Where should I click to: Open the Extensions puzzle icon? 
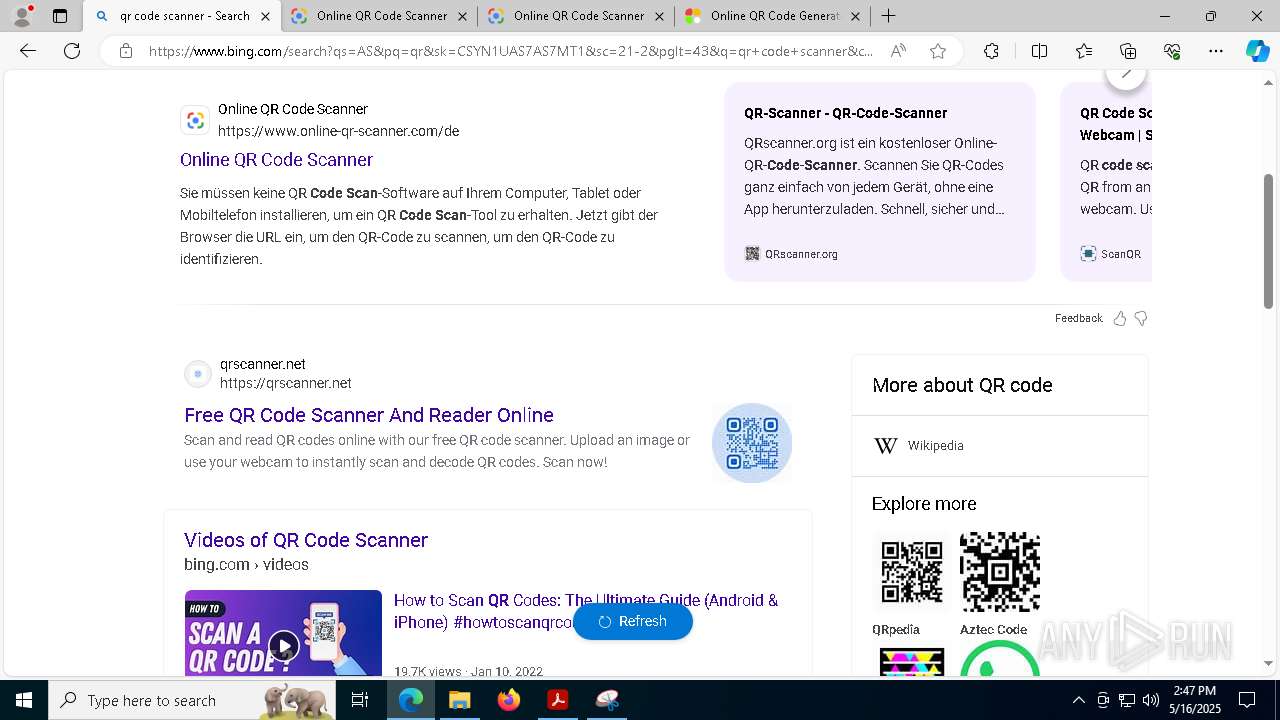click(991, 51)
